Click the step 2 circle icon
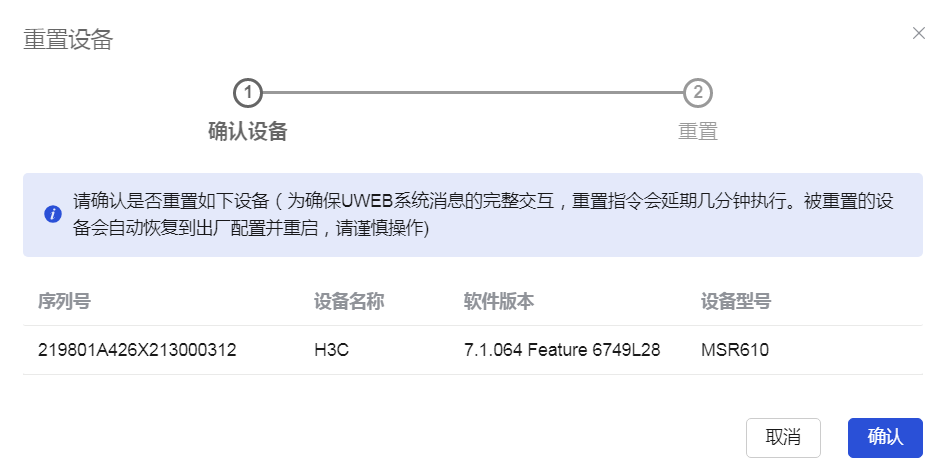The image size is (936, 472). coord(697,93)
